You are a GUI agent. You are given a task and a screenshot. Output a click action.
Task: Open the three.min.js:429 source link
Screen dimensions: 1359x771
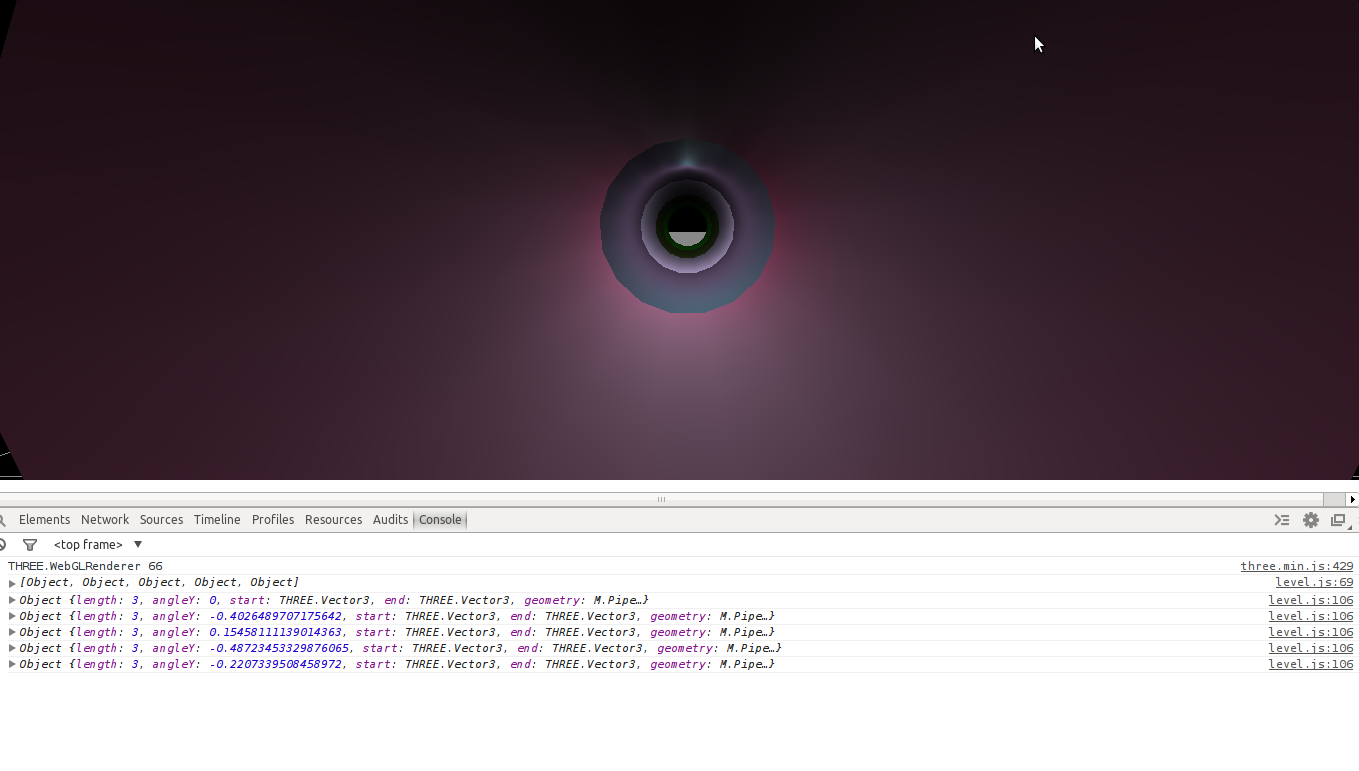[1296, 567]
